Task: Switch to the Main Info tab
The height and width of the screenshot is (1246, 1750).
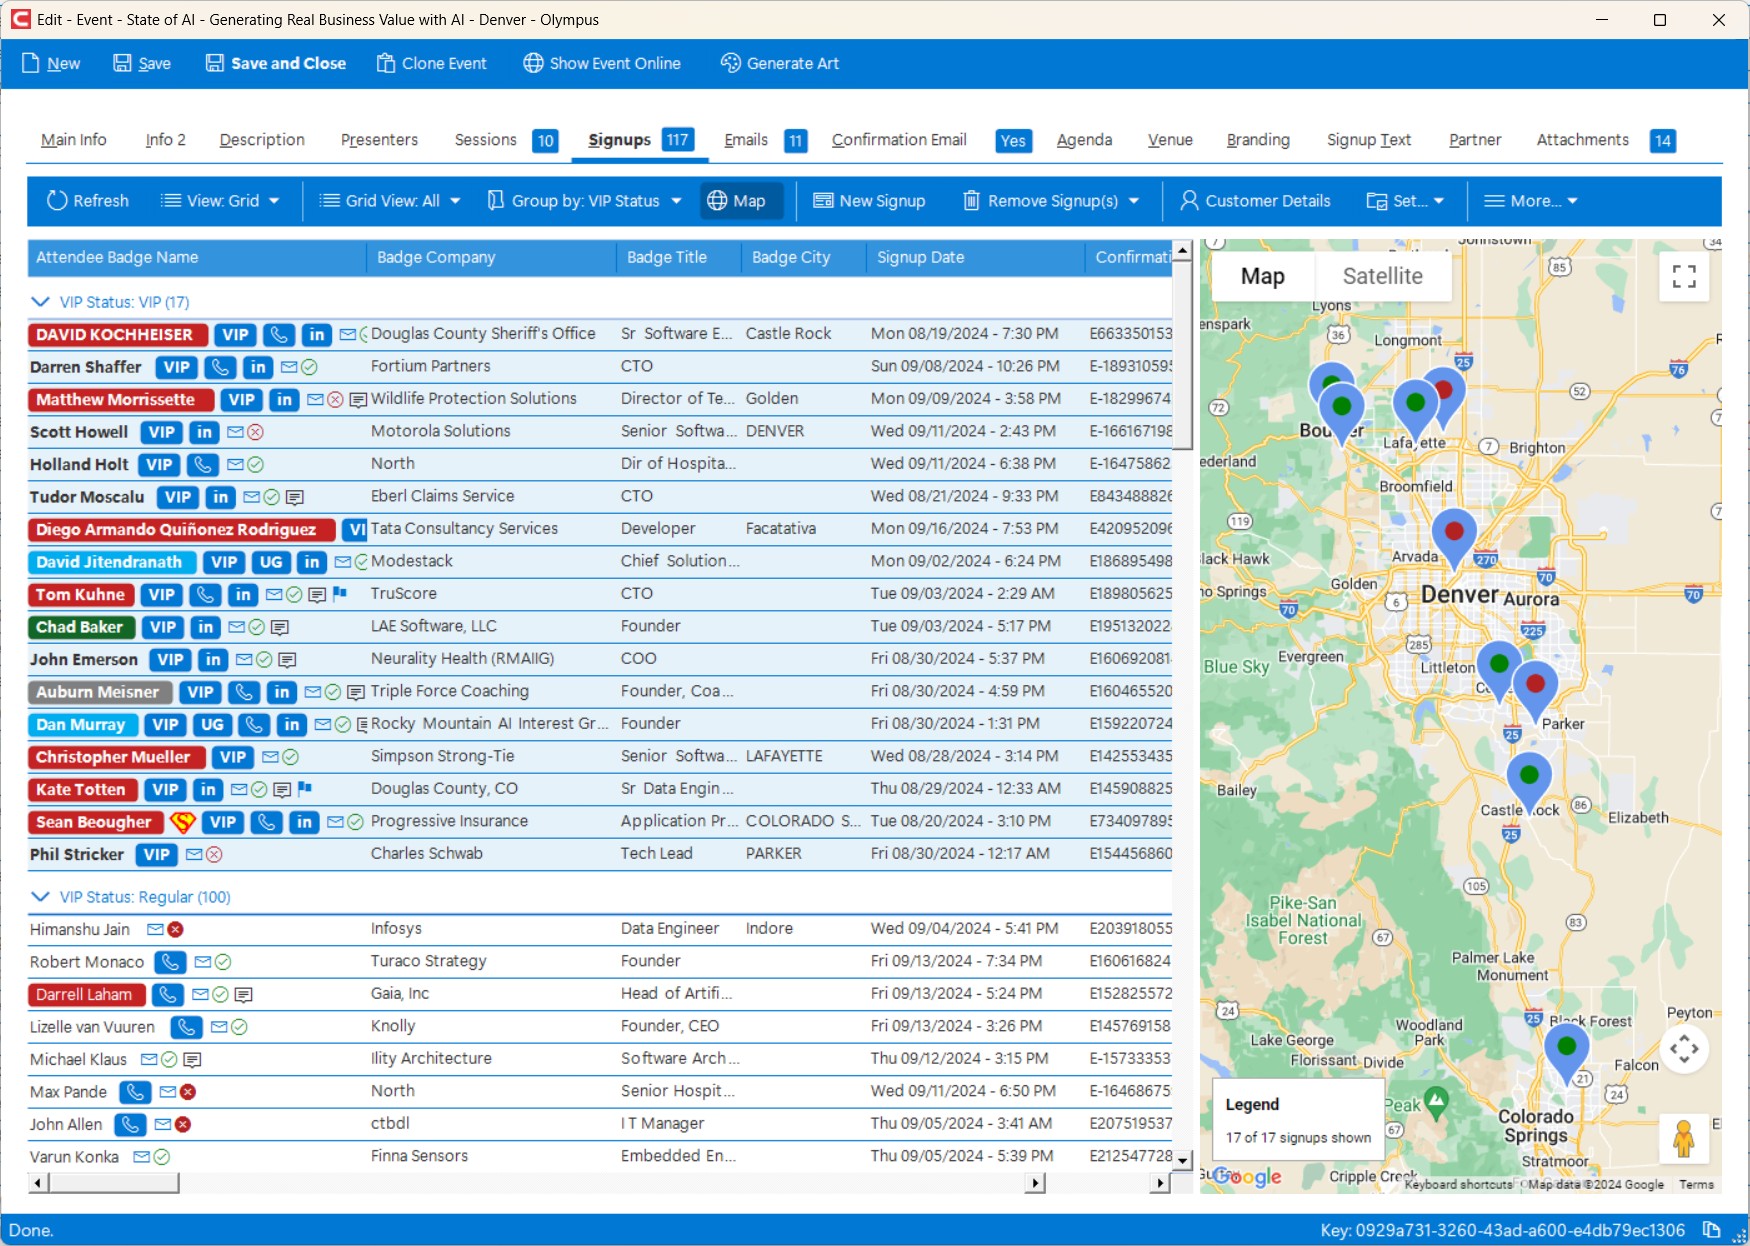Action: click(x=74, y=140)
